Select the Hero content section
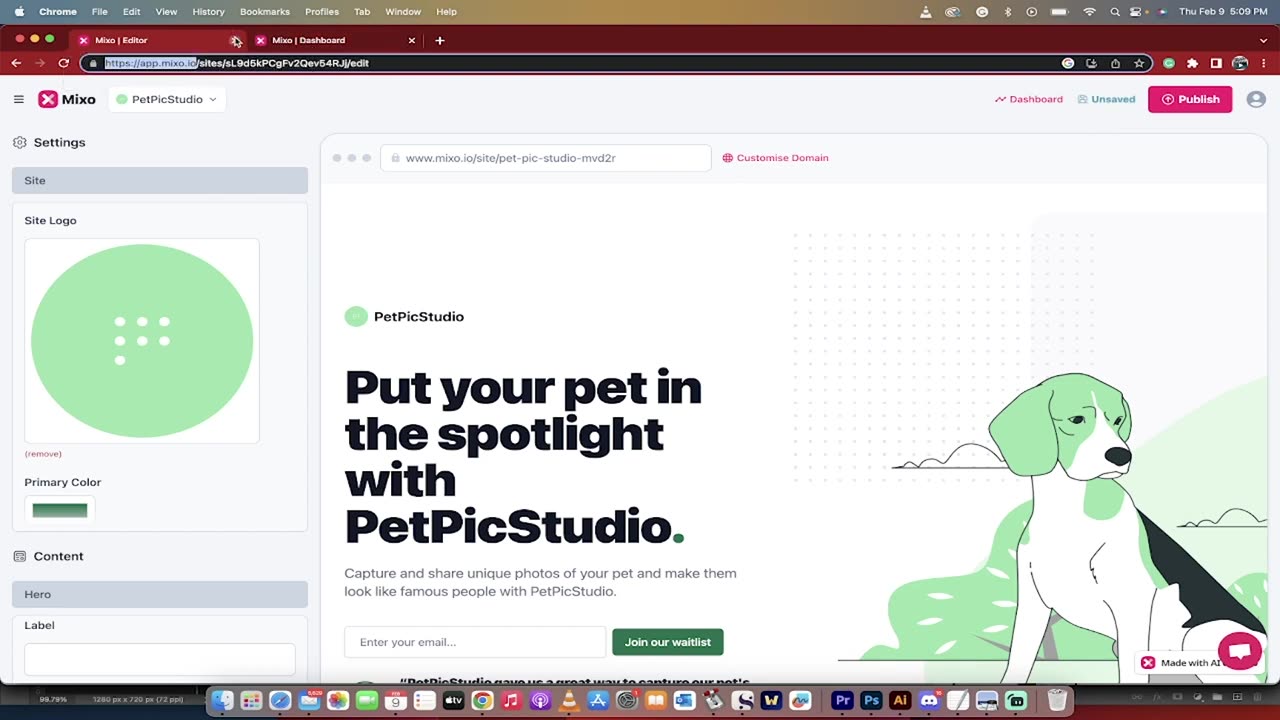The height and width of the screenshot is (720, 1280). tap(160, 594)
